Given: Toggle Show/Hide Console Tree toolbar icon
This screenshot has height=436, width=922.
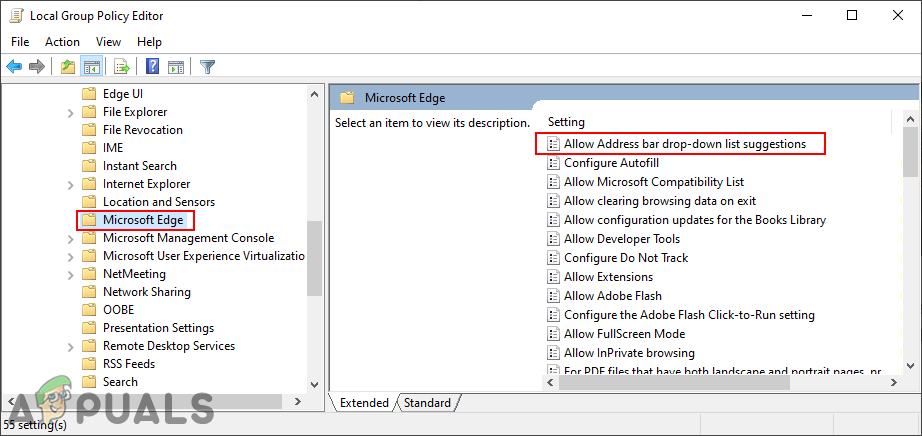Looking at the screenshot, I should tap(91, 66).
